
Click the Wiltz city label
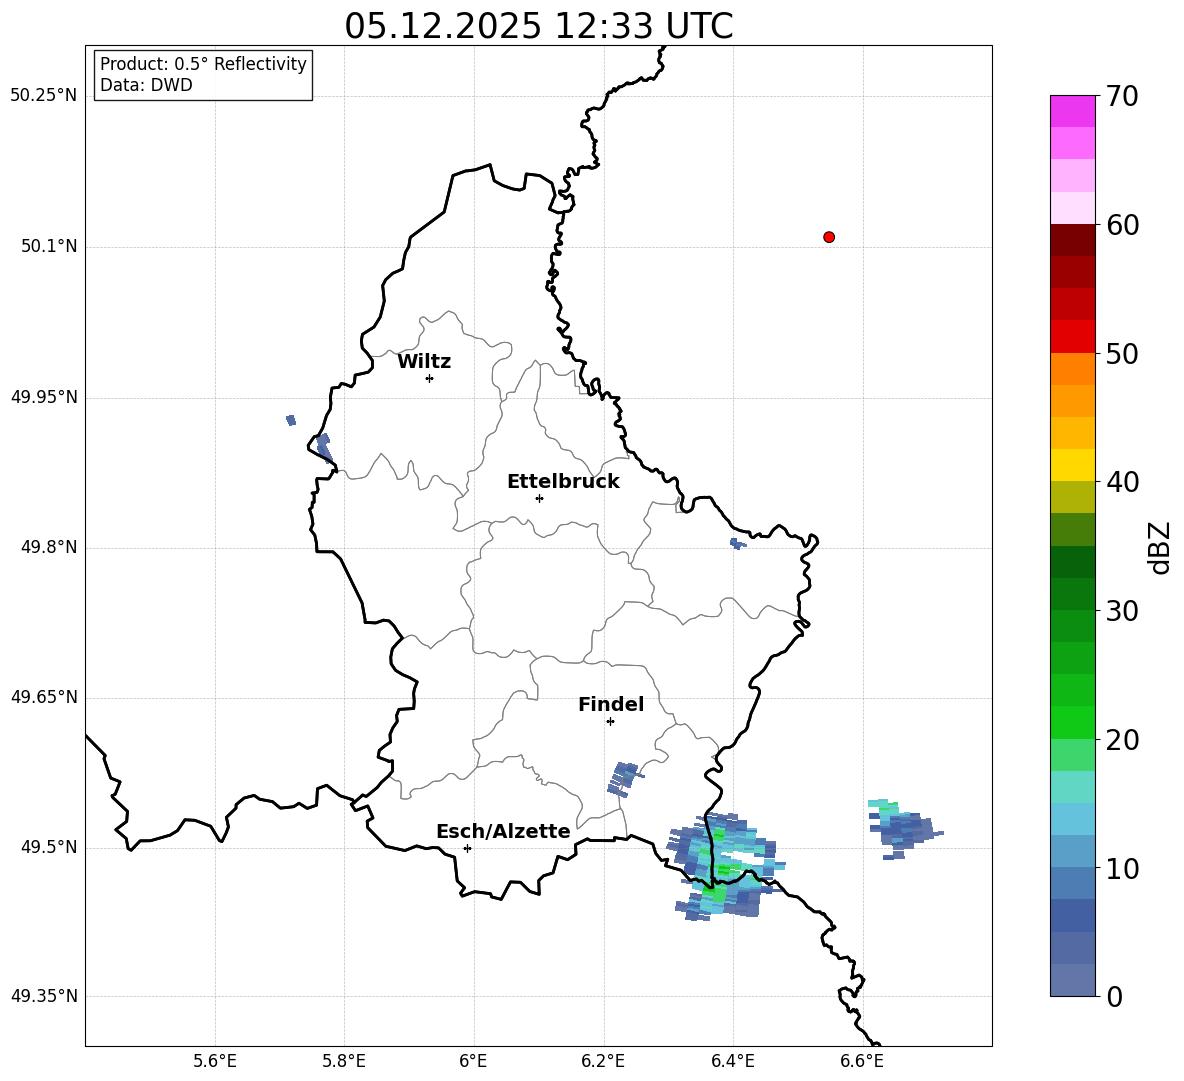[424, 362]
